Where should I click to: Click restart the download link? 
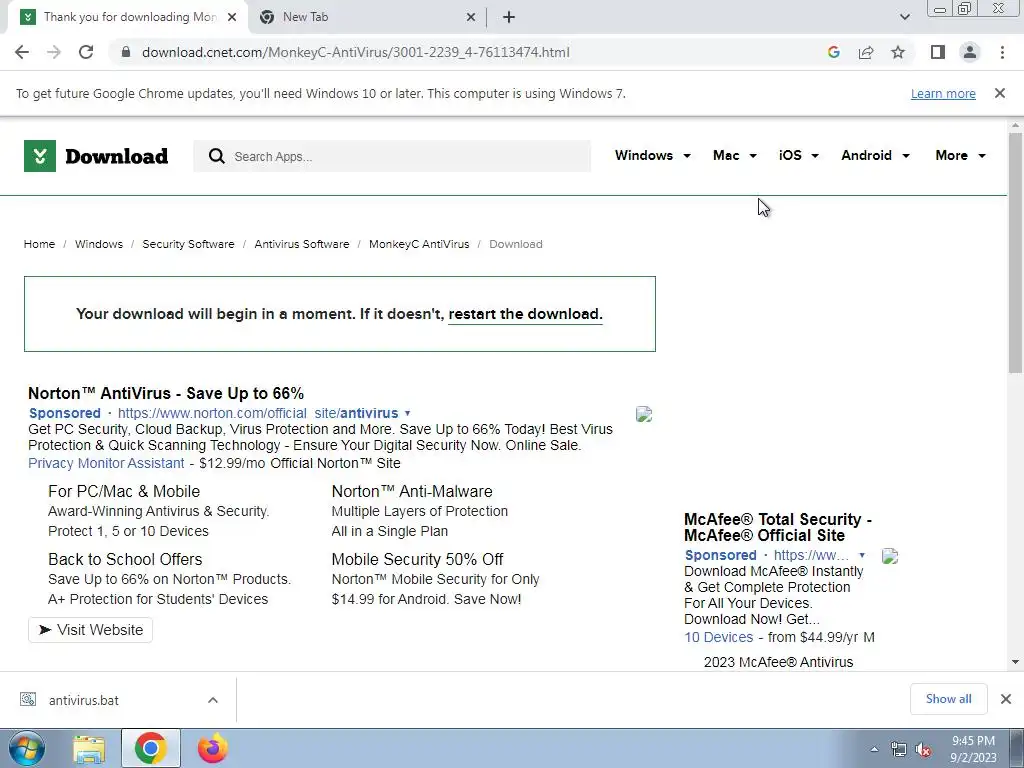pos(525,314)
